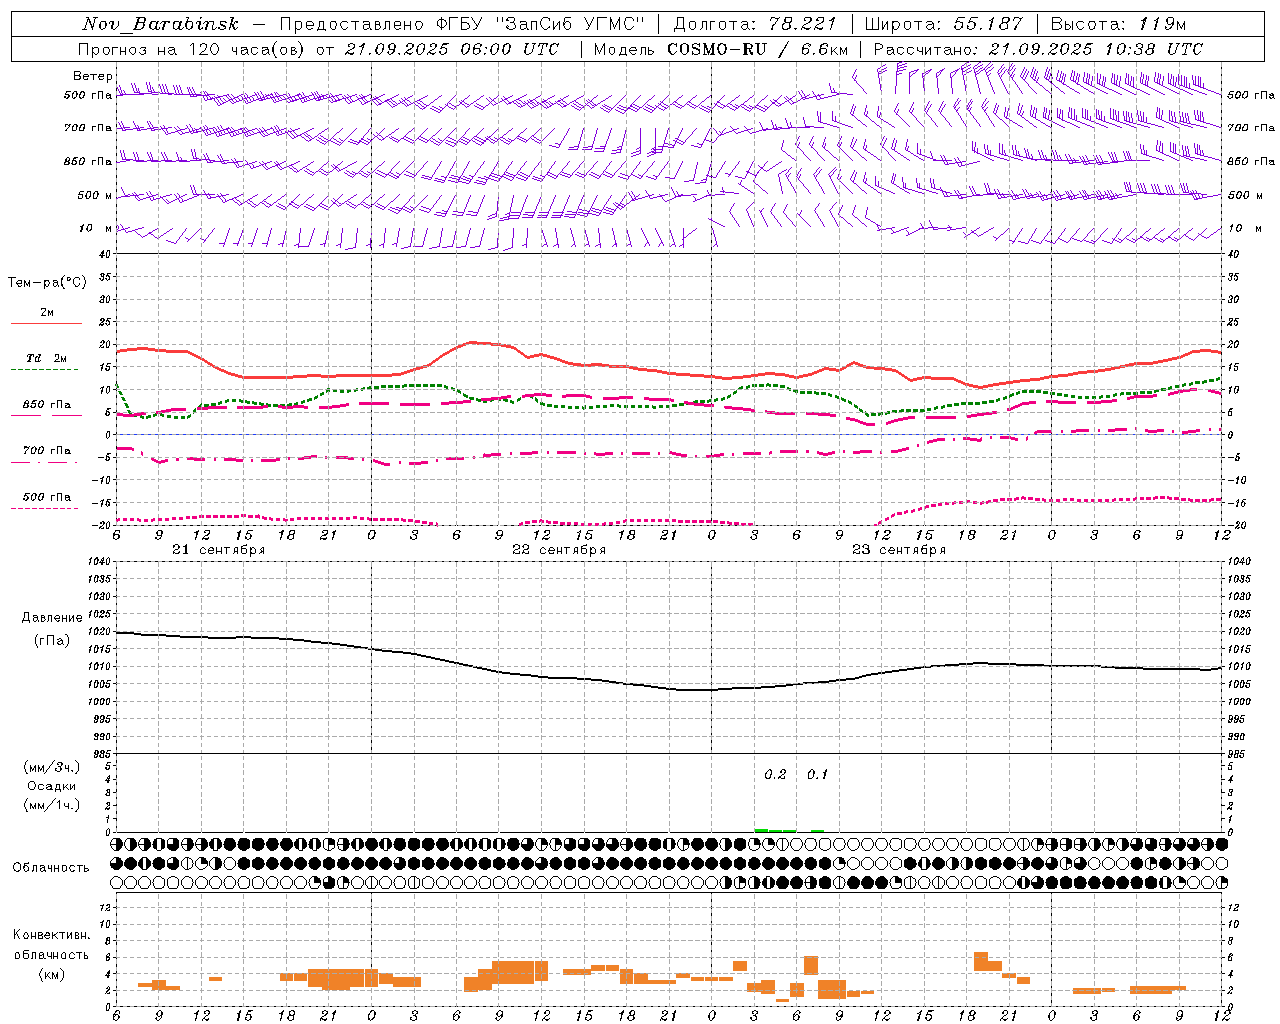The width and height of the screenshot is (1280, 1024).
Task: Click 'Рассчитано: 21.09.2025 10:38 UTC' text
Action: coord(1038,49)
